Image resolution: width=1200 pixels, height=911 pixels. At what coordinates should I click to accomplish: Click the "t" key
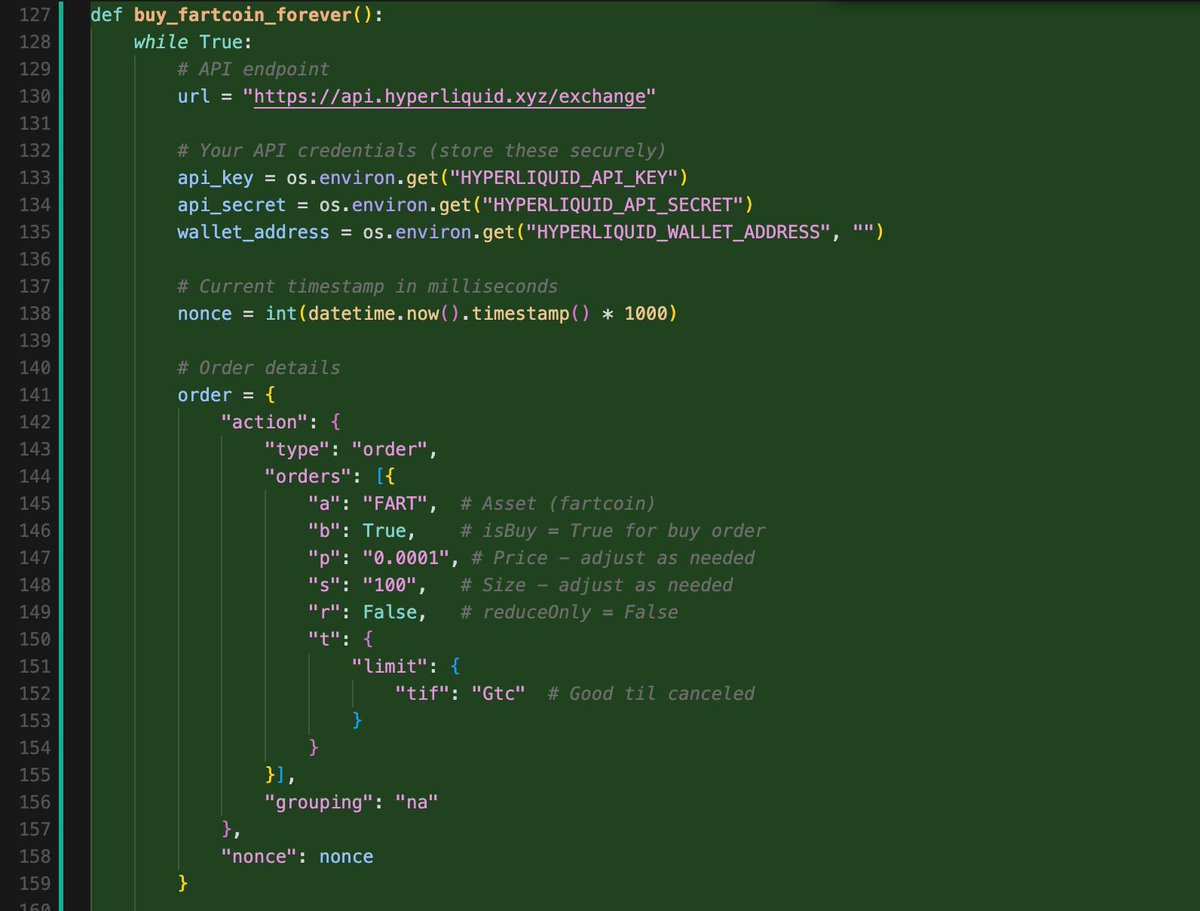pos(324,639)
